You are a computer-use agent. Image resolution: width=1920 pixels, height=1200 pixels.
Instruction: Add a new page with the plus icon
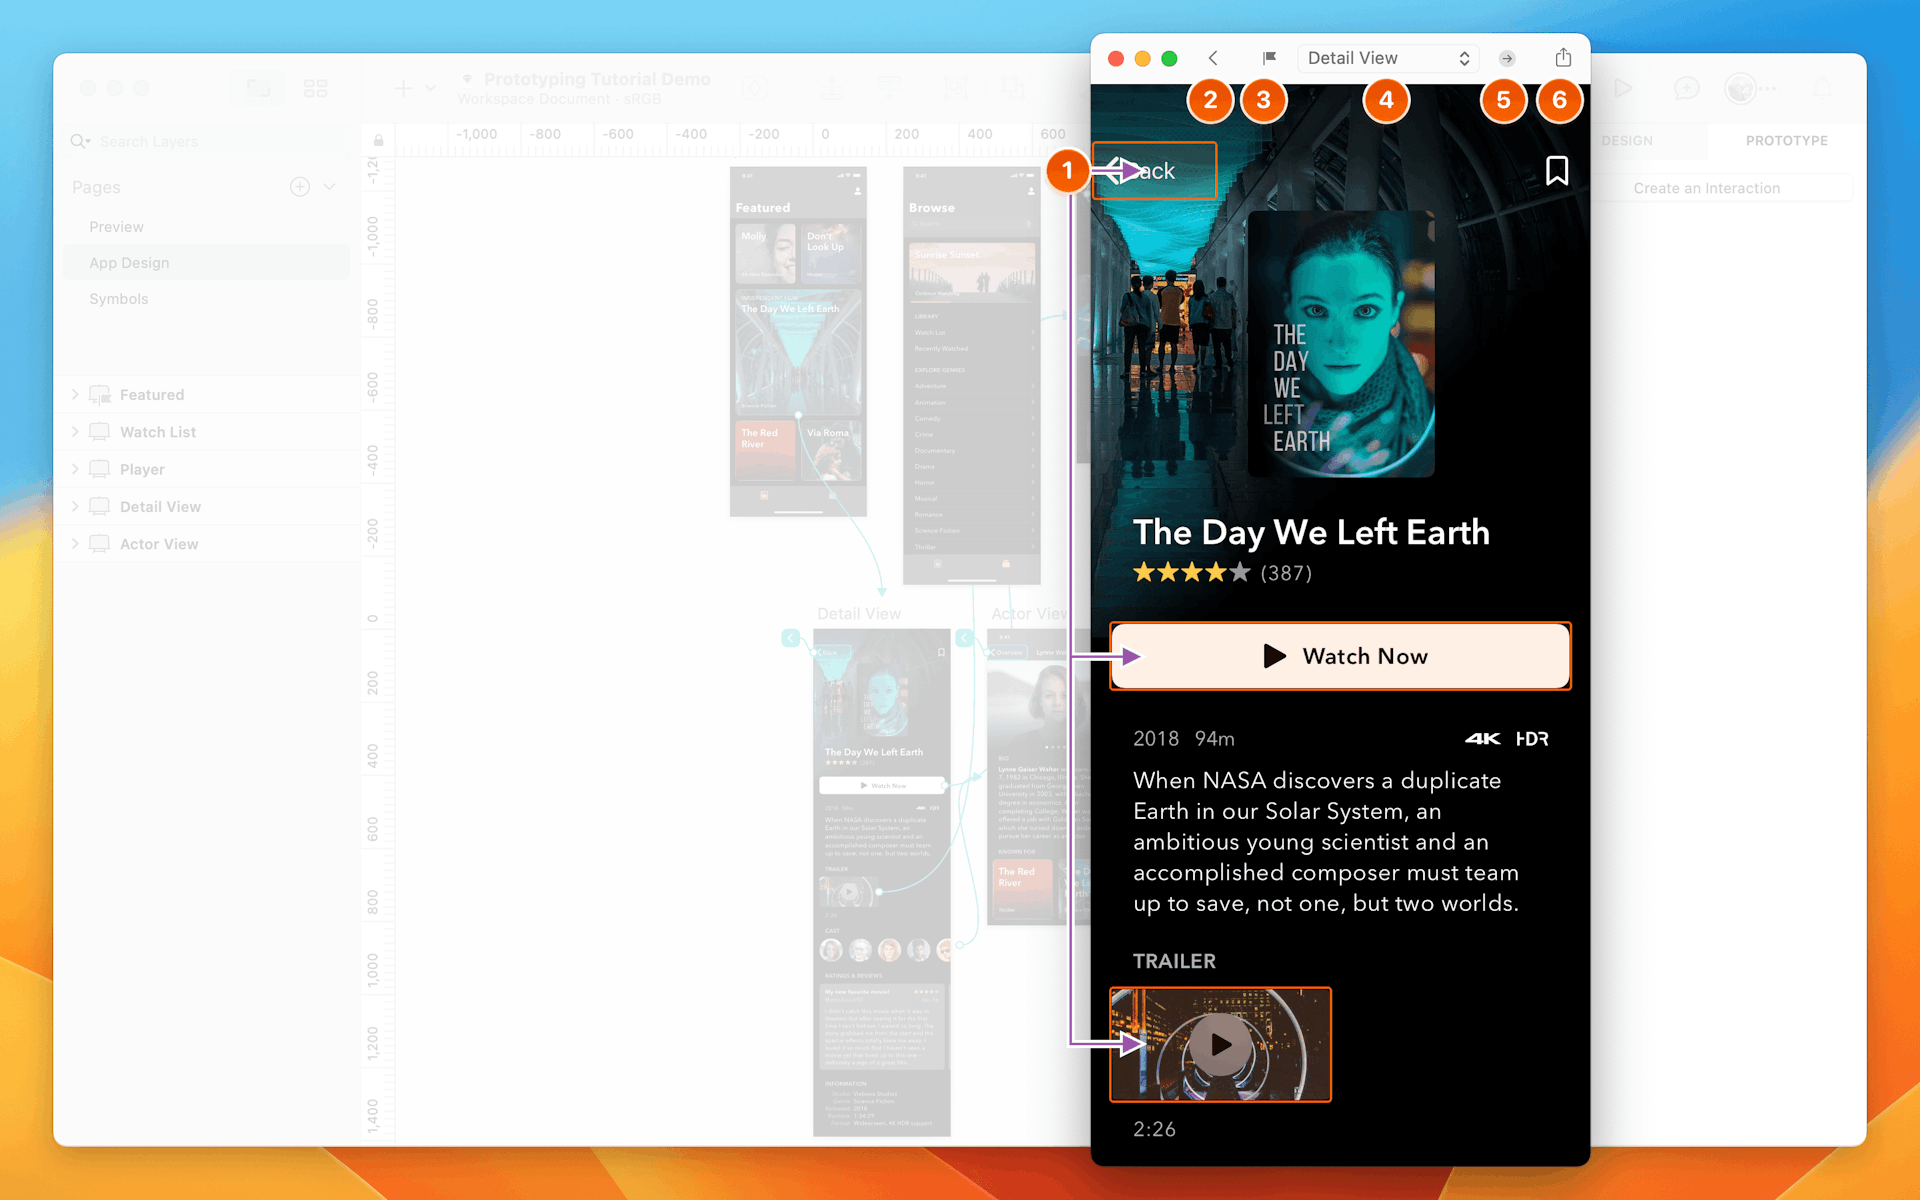point(300,187)
